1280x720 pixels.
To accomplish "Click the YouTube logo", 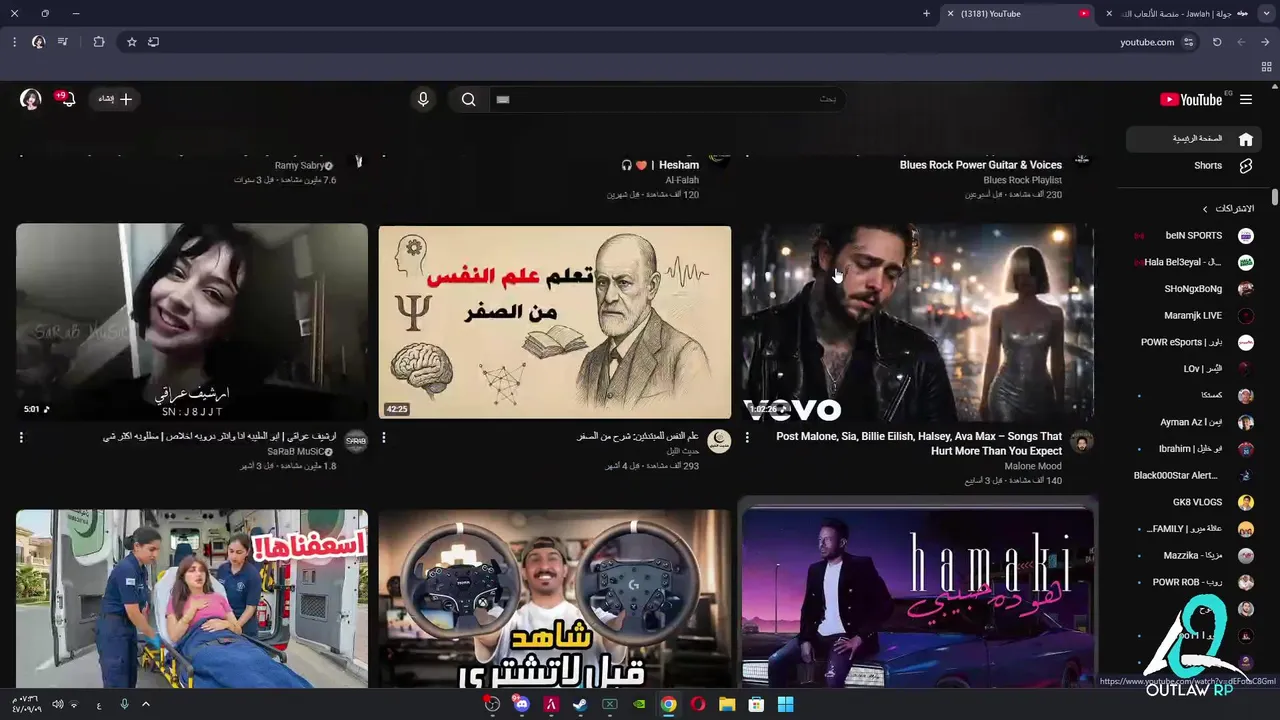I will tap(1191, 99).
